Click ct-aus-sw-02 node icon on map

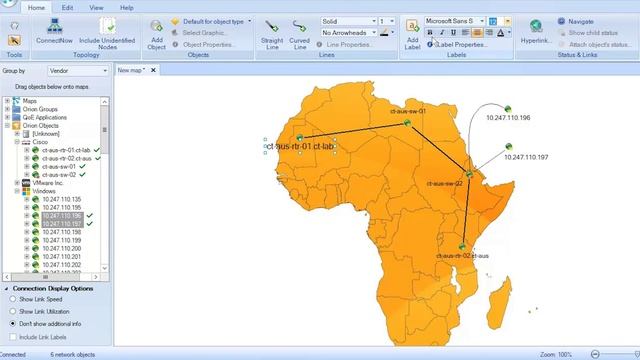point(469,174)
